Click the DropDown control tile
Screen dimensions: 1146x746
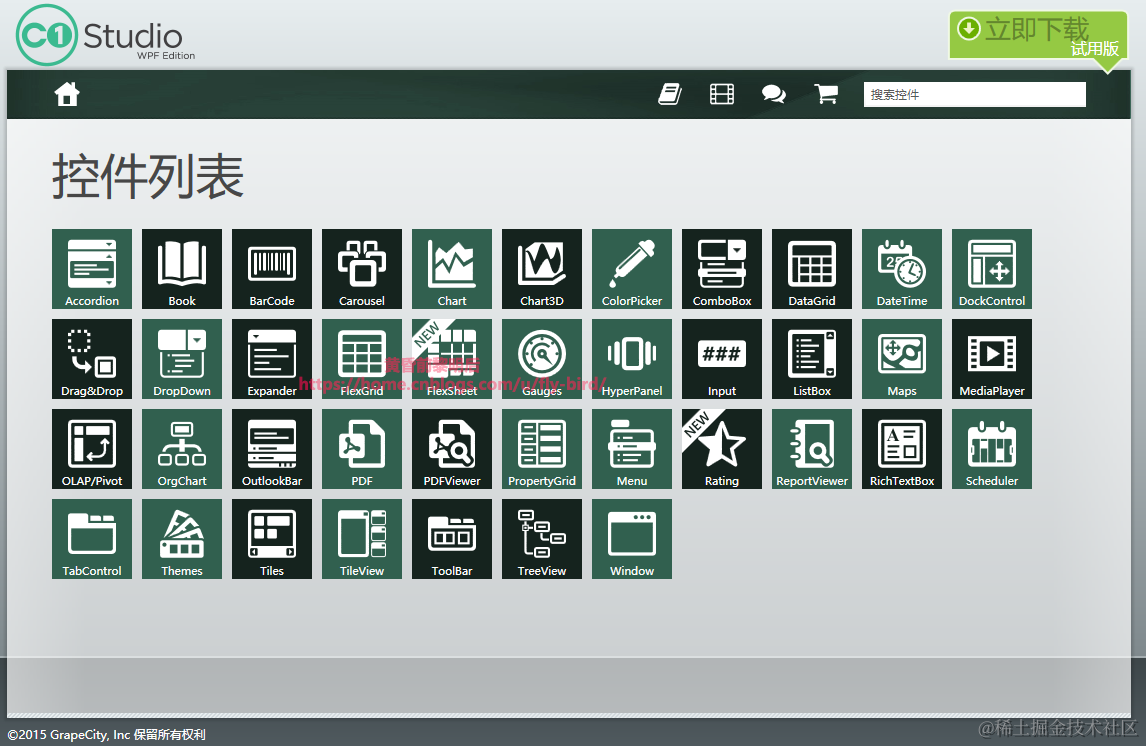click(x=182, y=359)
